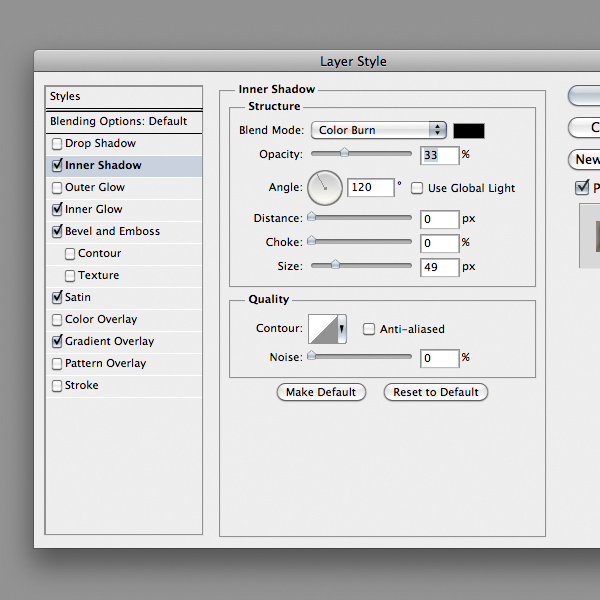Open the Bevel and Emboss settings label
The height and width of the screenshot is (600, 600).
pos(112,232)
